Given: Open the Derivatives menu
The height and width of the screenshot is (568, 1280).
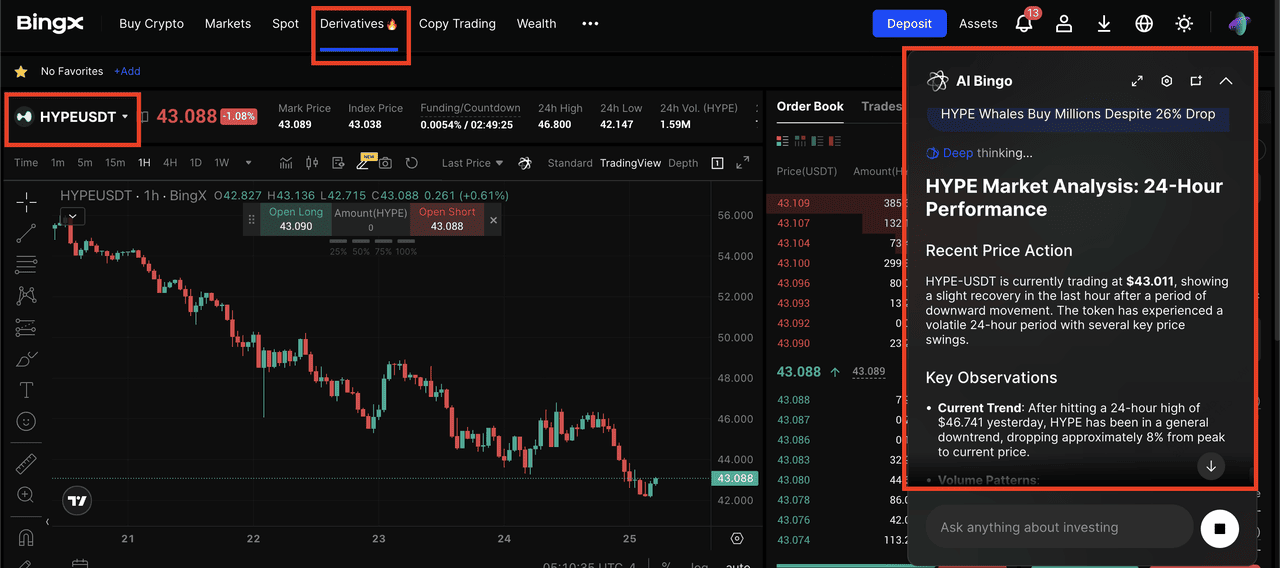Looking at the screenshot, I should pos(359,23).
